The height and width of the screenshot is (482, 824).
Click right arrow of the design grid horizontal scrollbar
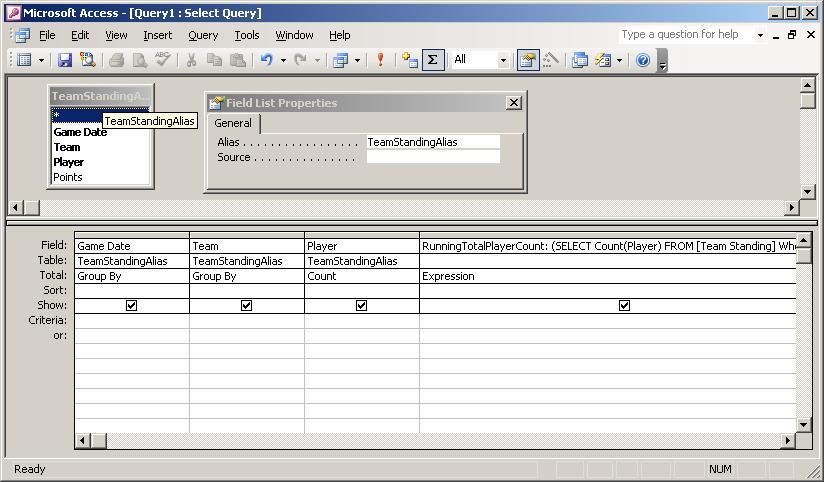coord(787,440)
